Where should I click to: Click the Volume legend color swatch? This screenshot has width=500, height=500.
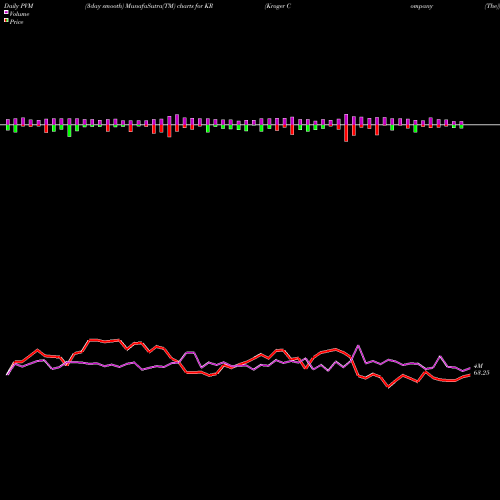click(x=6, y=12)
